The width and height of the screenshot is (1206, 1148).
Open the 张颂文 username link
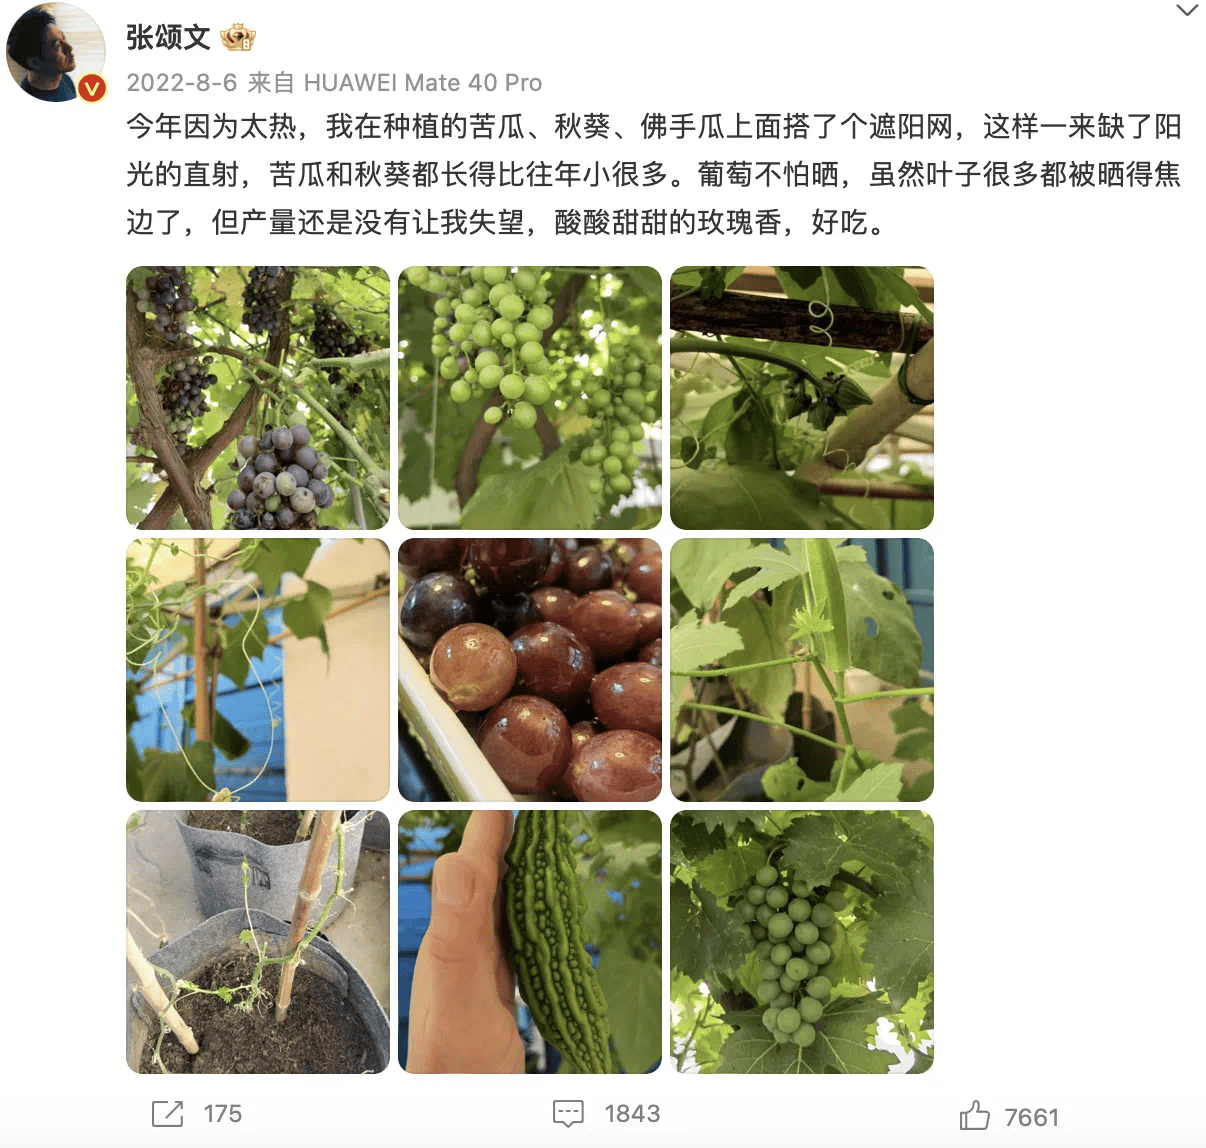[168, 38]
